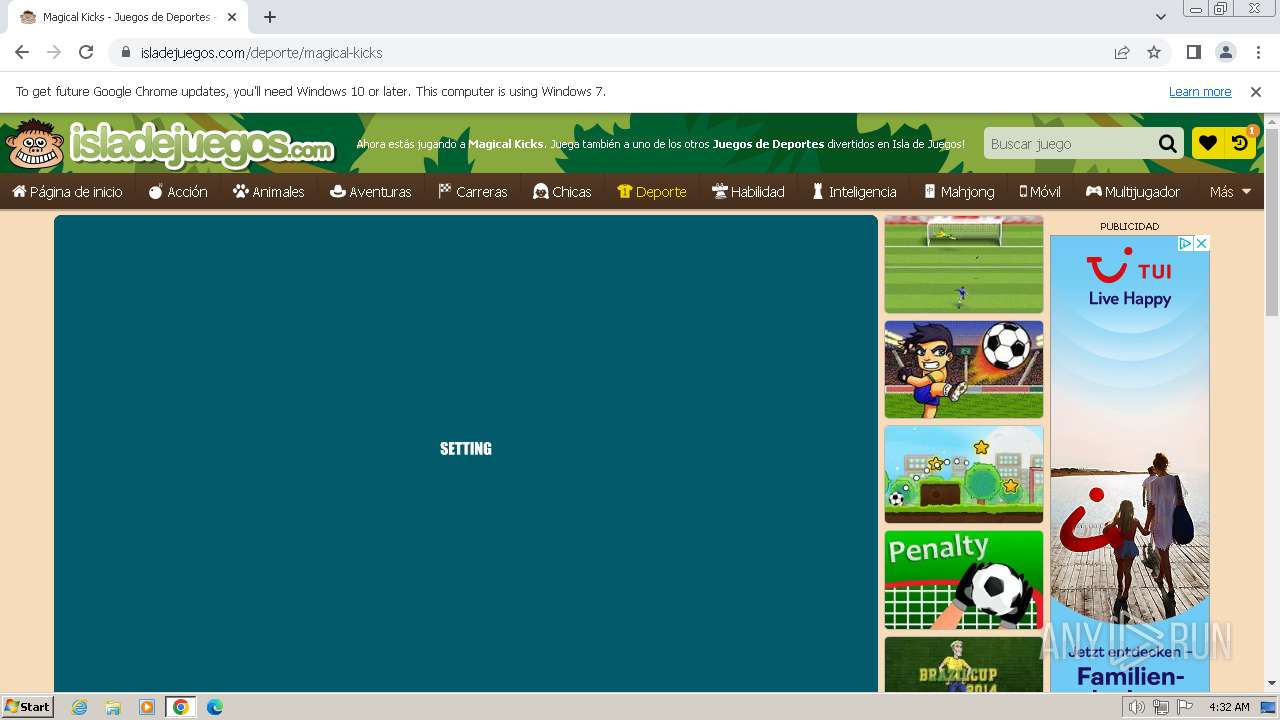Open the Penalty game thumbnail
The width and height of the screenshot is (1280, 720).
point(964,580)
